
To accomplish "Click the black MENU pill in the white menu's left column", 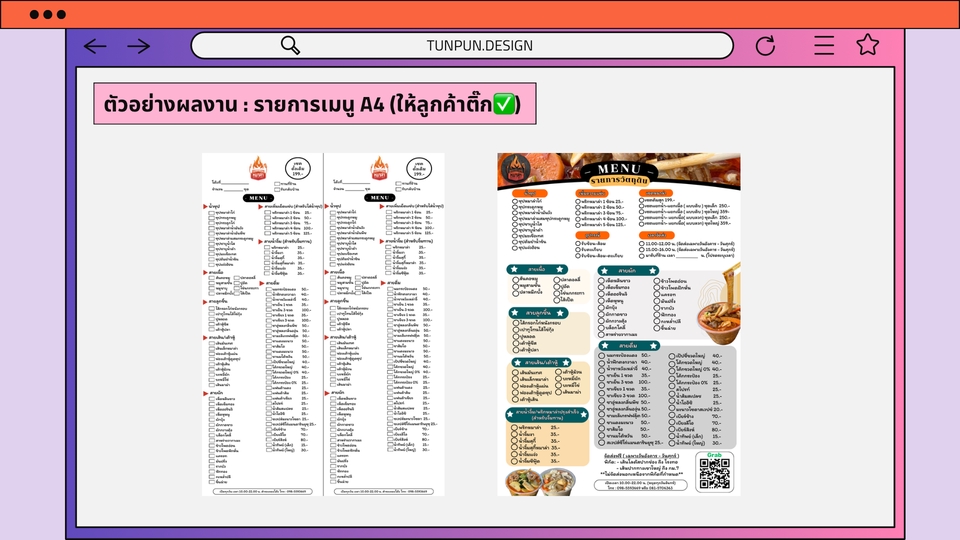I will click(258, 198).
